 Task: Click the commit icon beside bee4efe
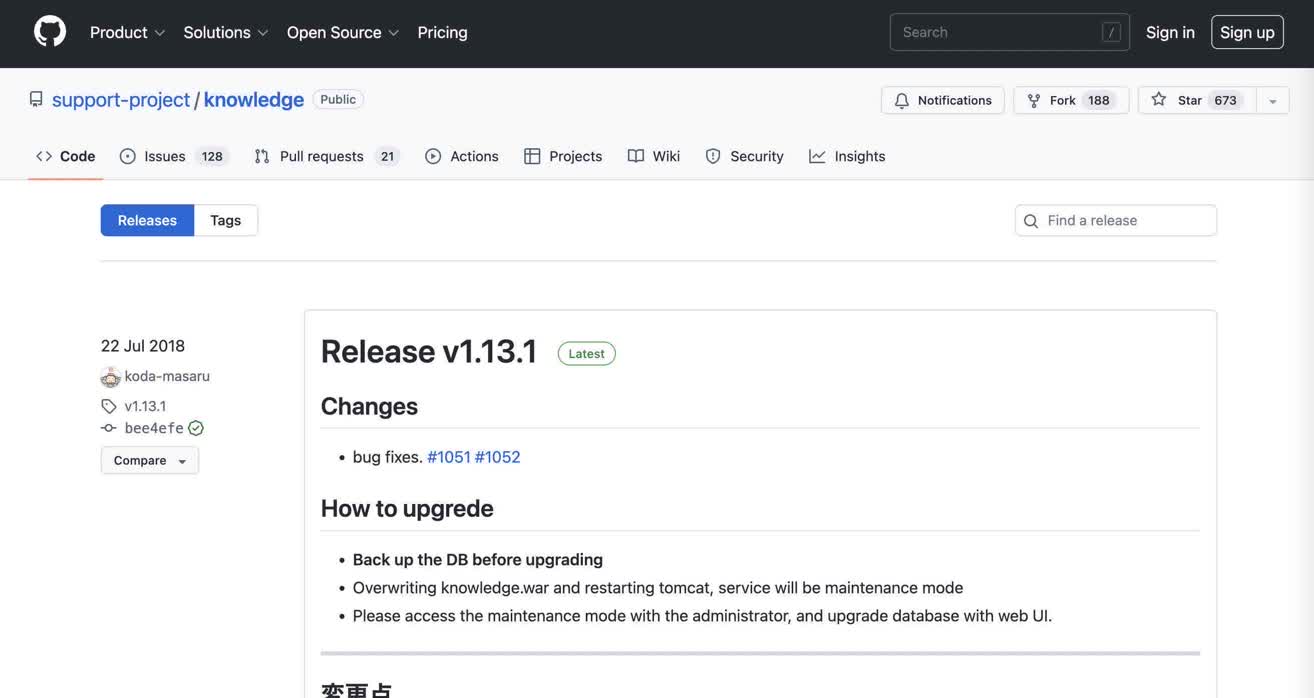[109, 428]
